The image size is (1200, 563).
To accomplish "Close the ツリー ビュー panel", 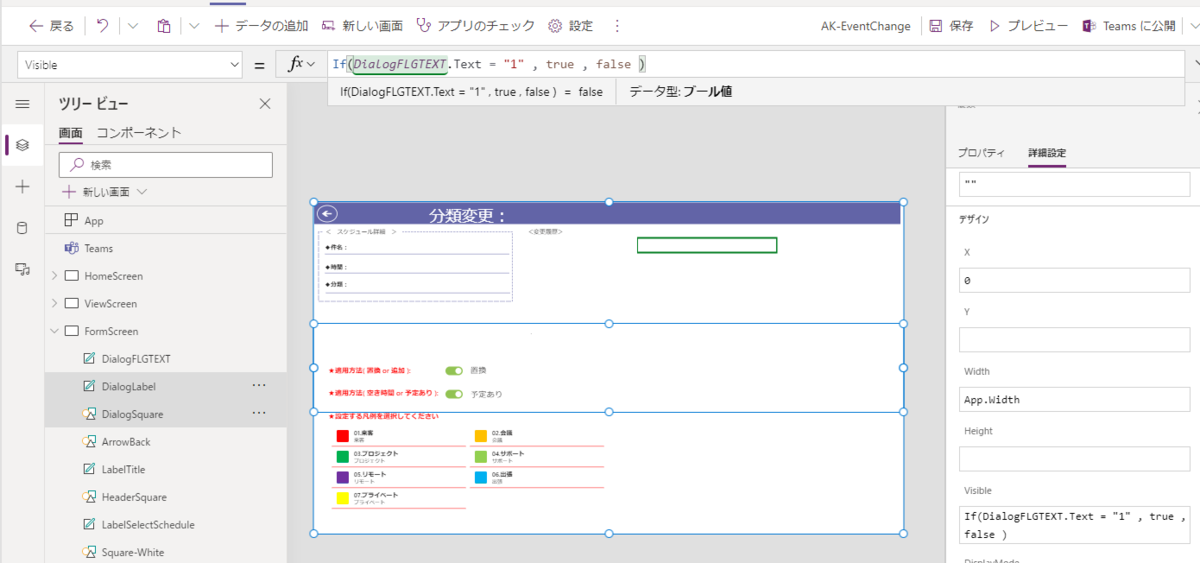I will coord(265,104).
